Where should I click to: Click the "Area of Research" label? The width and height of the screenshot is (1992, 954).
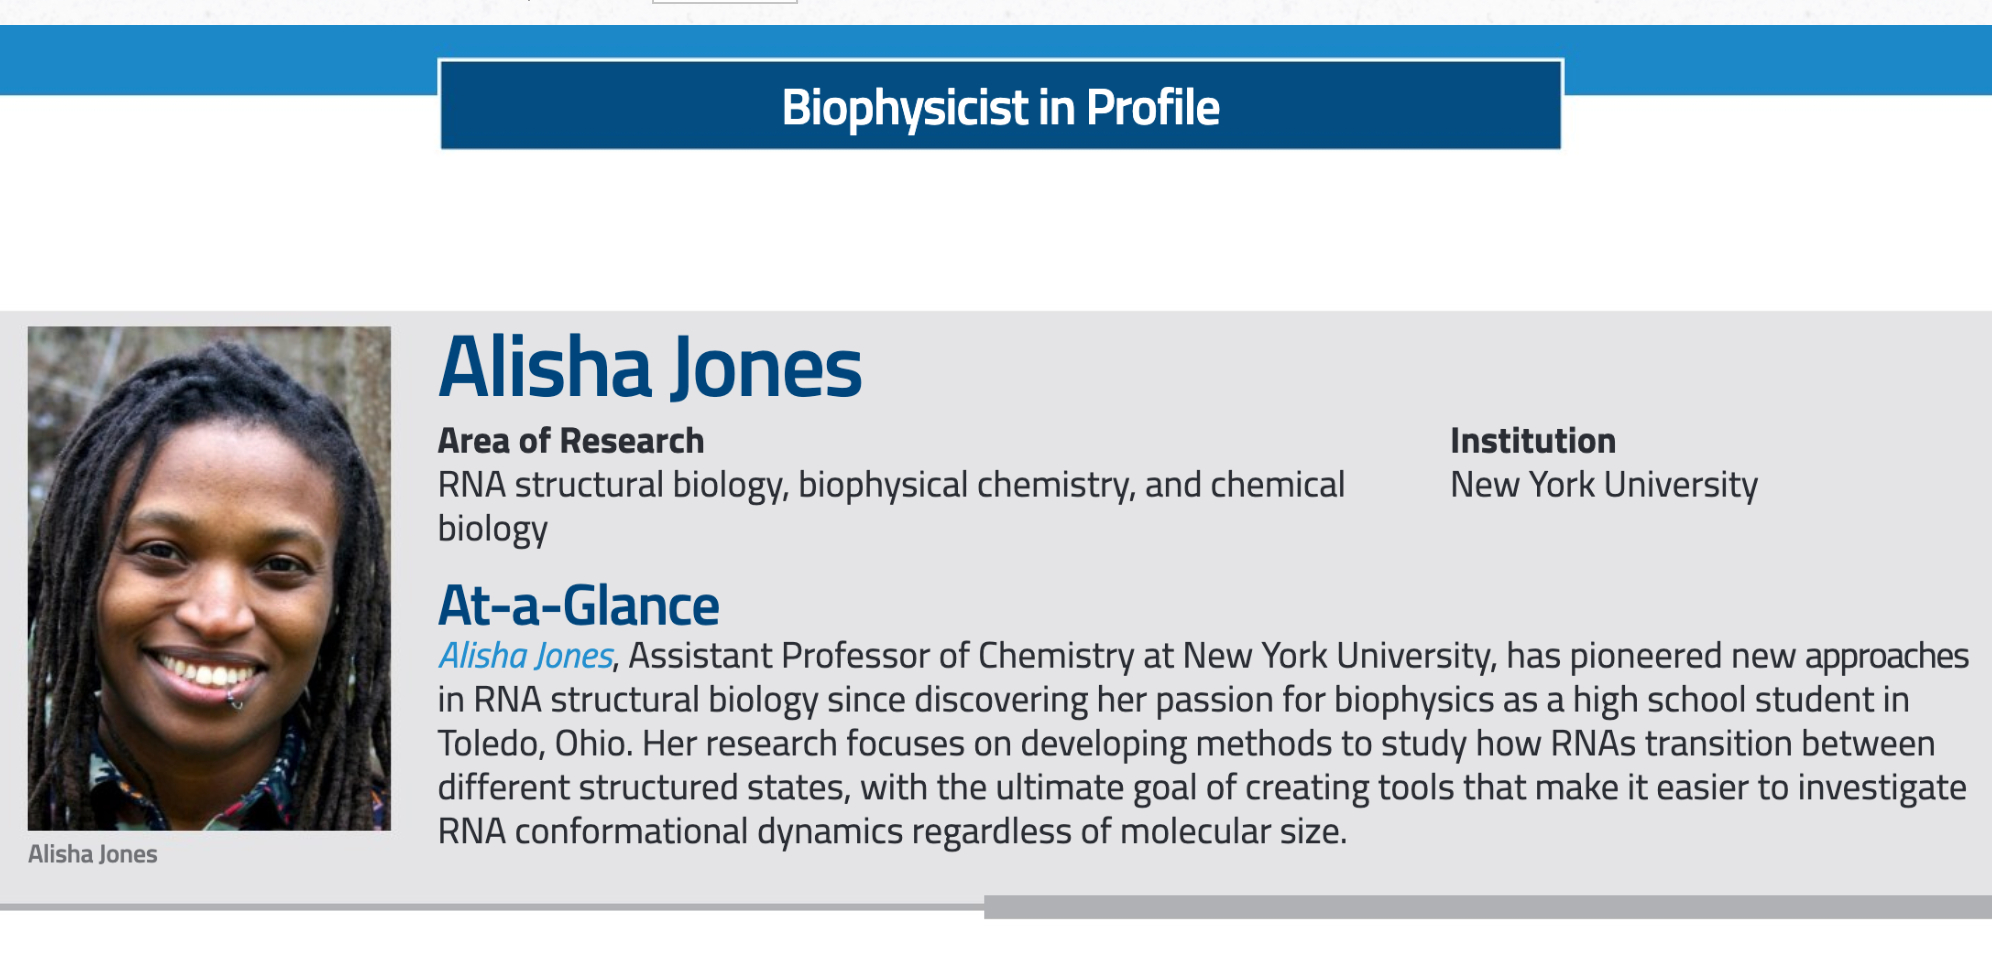(571, 441)
